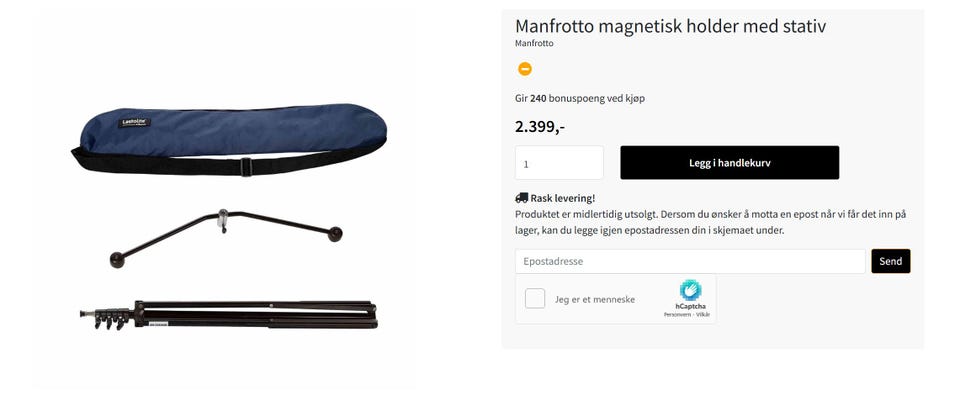Viewport: 960px width, 416px height.
Task: Open the Personvern link in hCaptcha
Action: 677,314
